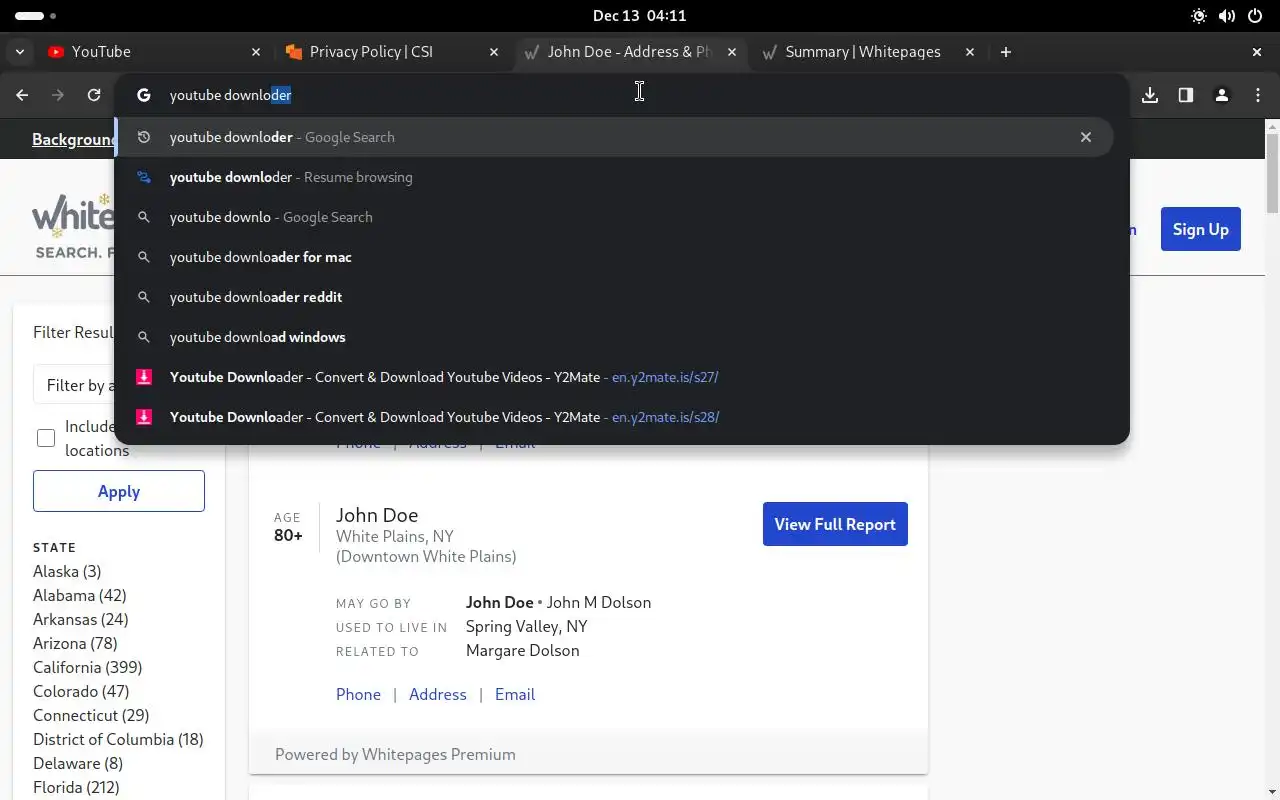Switch to the John Doe - Address tab
Image resolution: width=1280 pixels, height=800 pixels.
click(x=629, y=52)
